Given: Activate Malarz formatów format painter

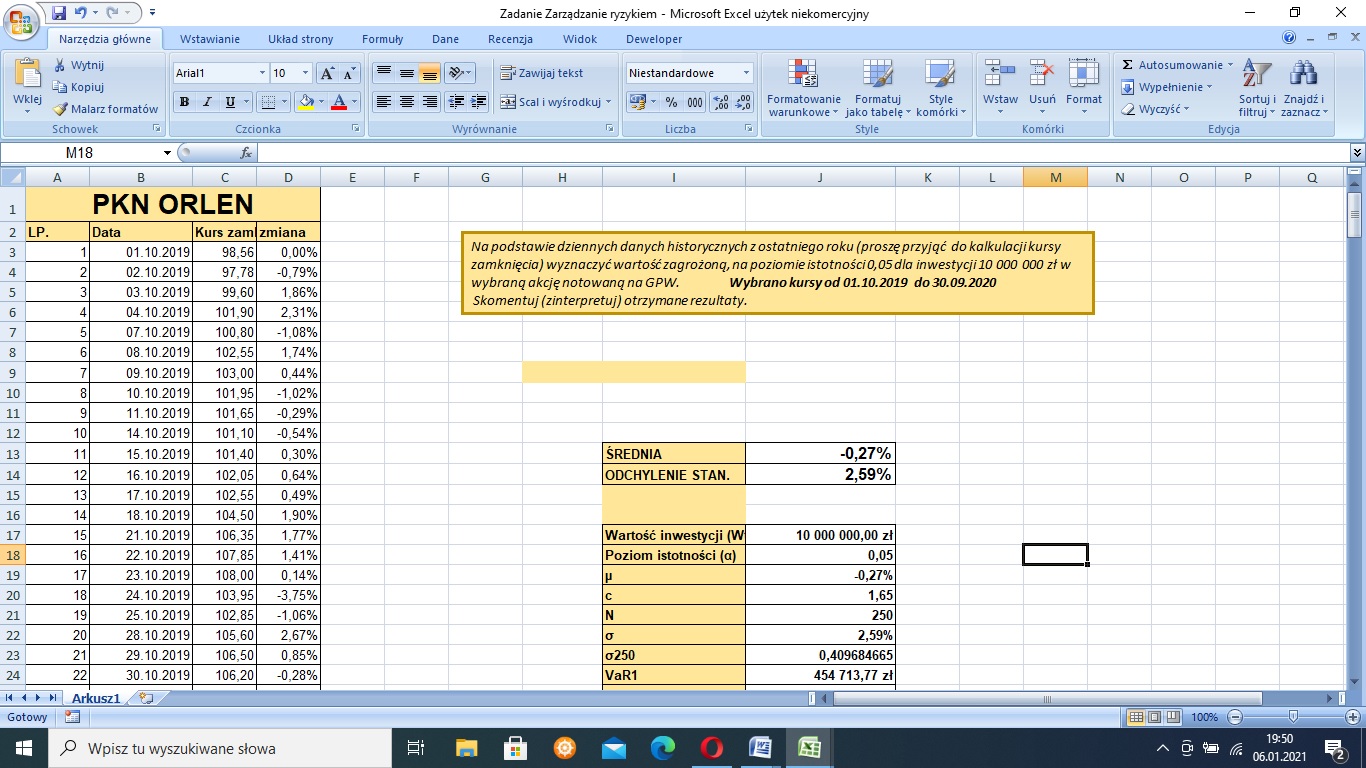Looking at the screenshot, I should tap(106, 109).
